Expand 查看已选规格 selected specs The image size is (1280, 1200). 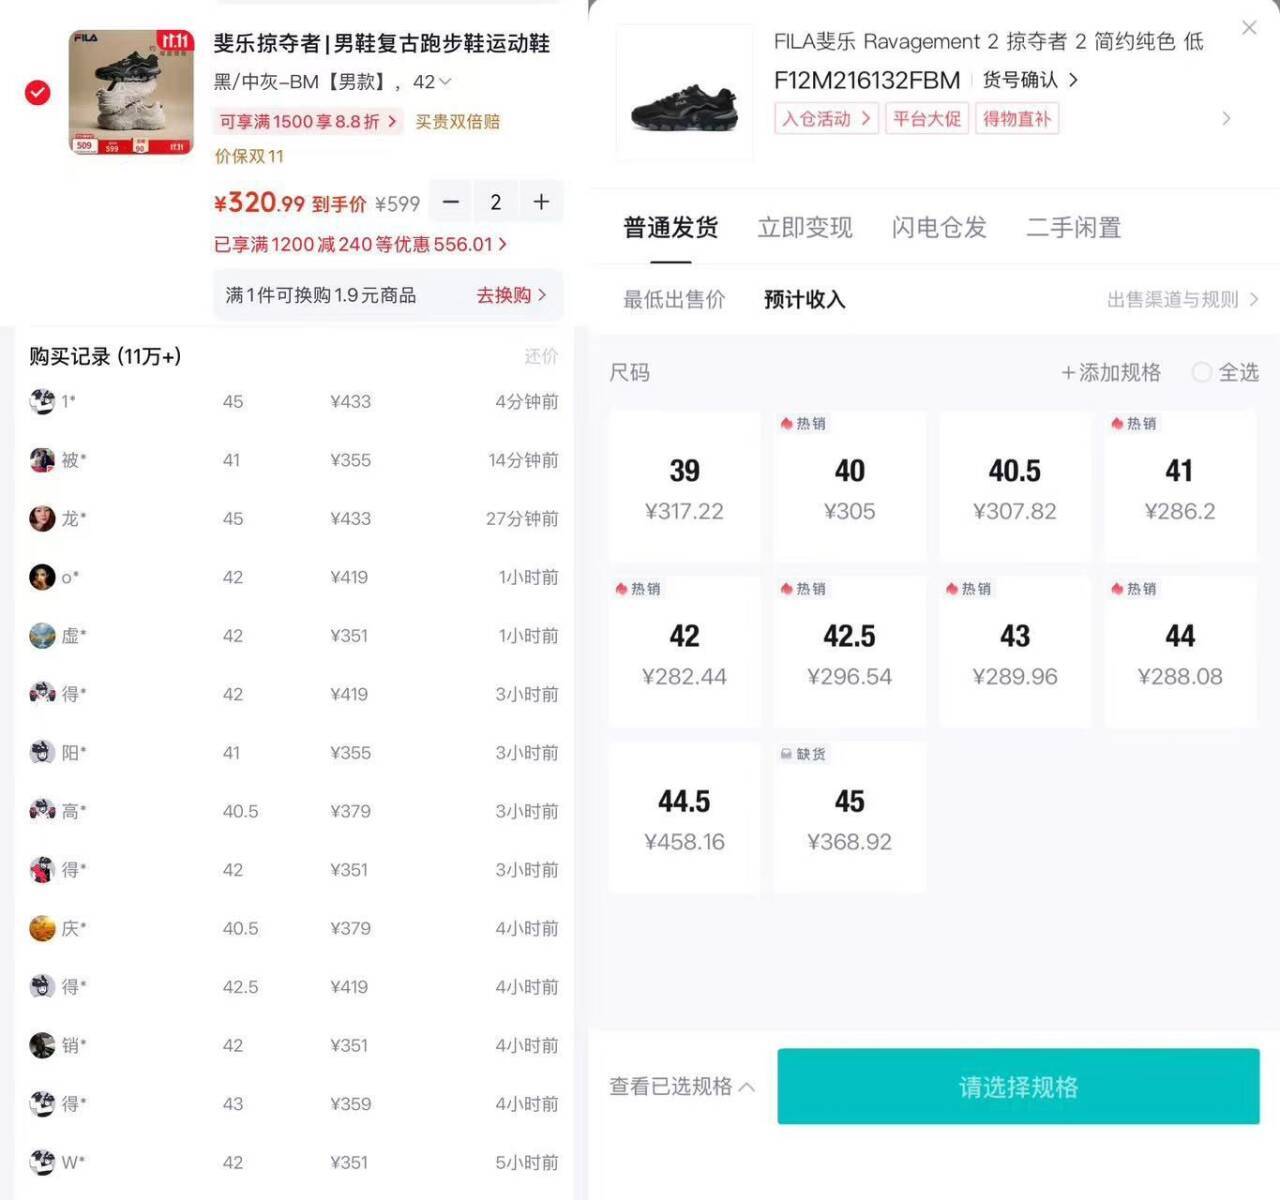point(682,1086)
